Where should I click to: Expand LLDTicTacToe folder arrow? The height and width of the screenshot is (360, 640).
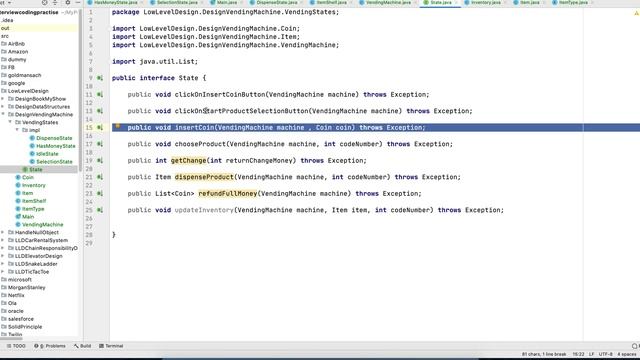pos(3,271)
